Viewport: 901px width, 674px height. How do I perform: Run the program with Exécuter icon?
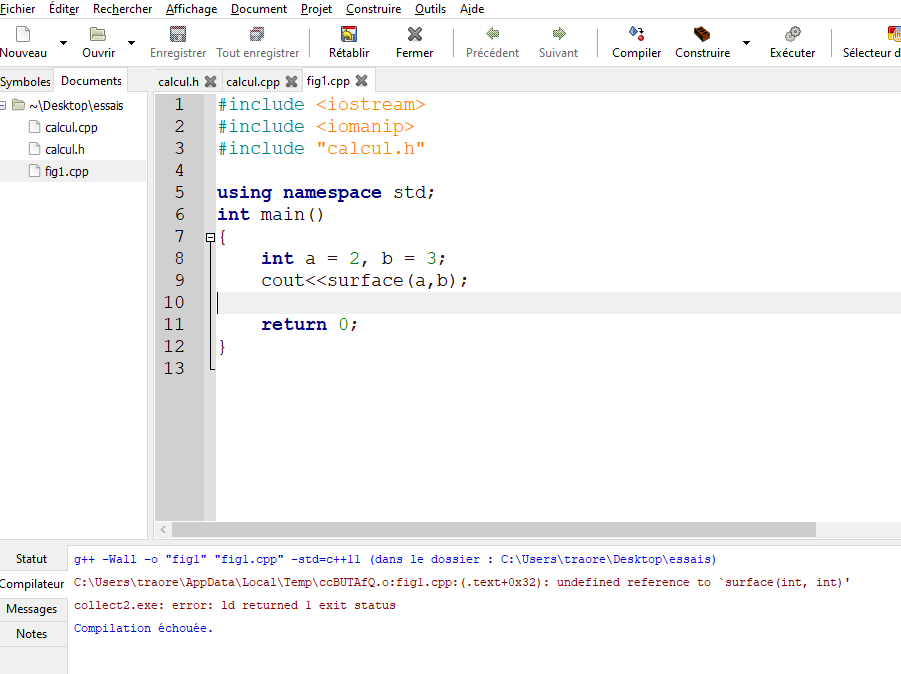click(x=792, y=35)
